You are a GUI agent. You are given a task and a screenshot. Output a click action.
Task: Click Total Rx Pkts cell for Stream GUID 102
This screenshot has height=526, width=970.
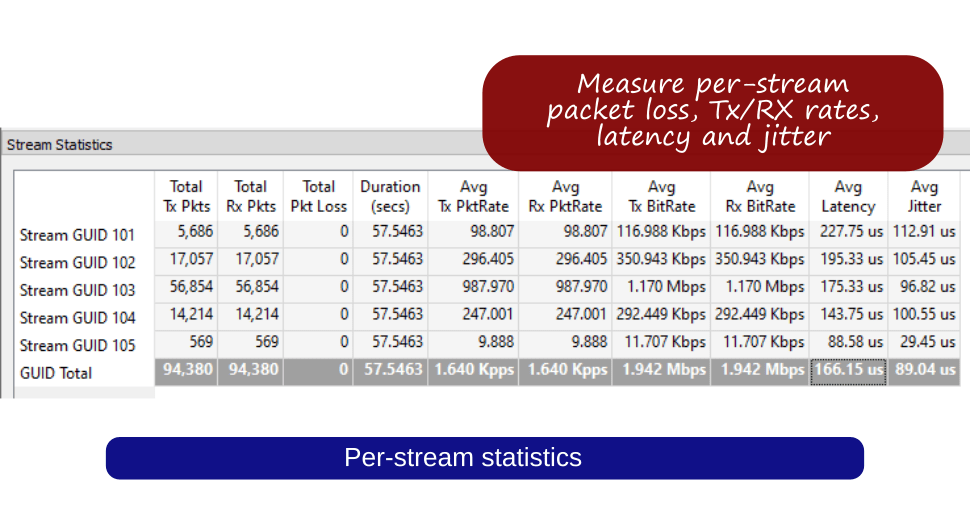tap(251, 261)
